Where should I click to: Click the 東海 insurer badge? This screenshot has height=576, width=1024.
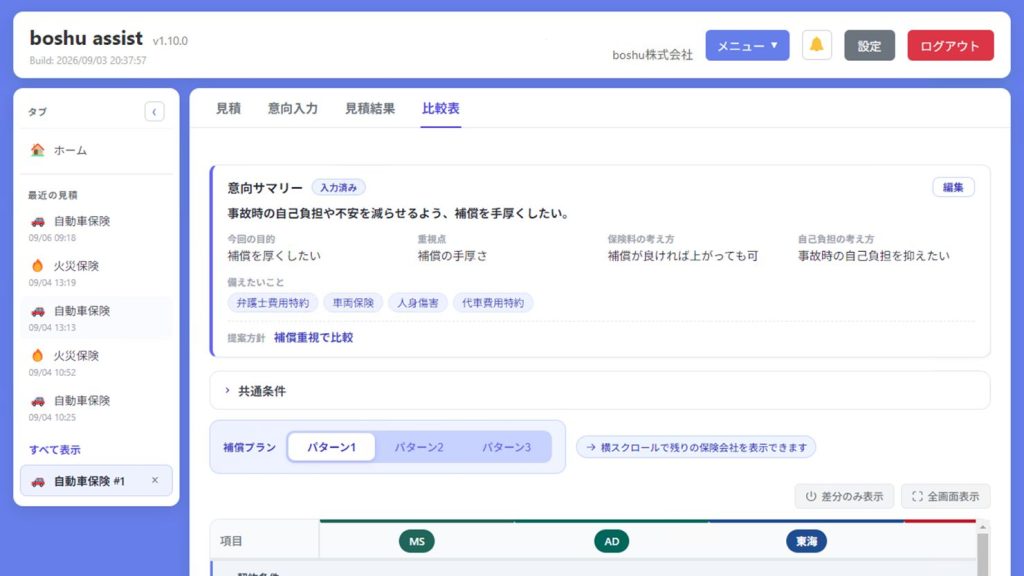pos(806,541)
